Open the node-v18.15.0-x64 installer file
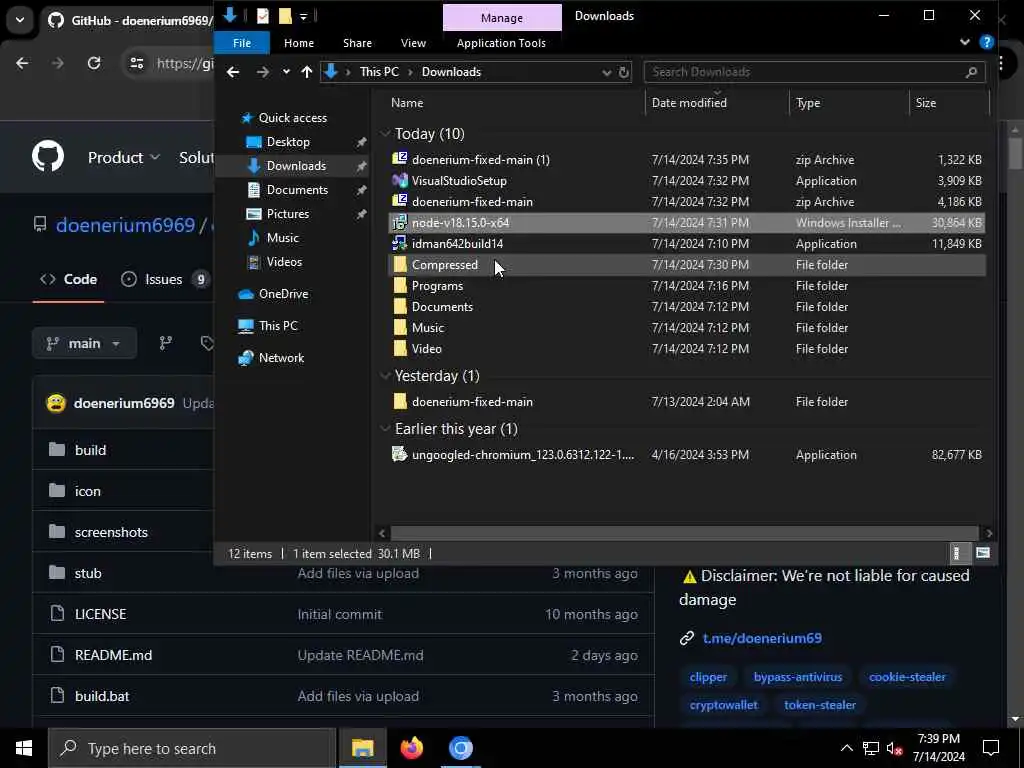Image resolution: width=1024 pixels, height=768 pixels. click(x=686, y=223)
